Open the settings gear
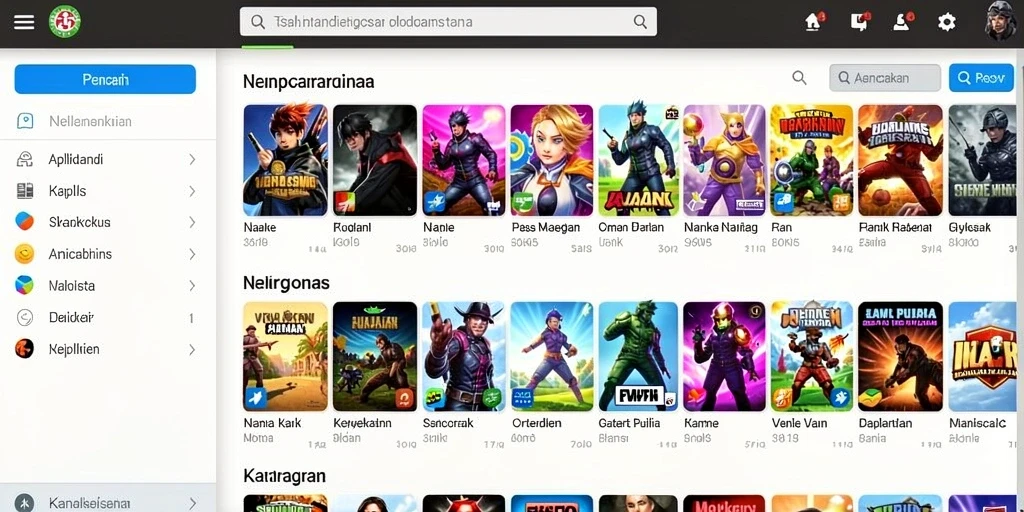 tap(946, 22)
